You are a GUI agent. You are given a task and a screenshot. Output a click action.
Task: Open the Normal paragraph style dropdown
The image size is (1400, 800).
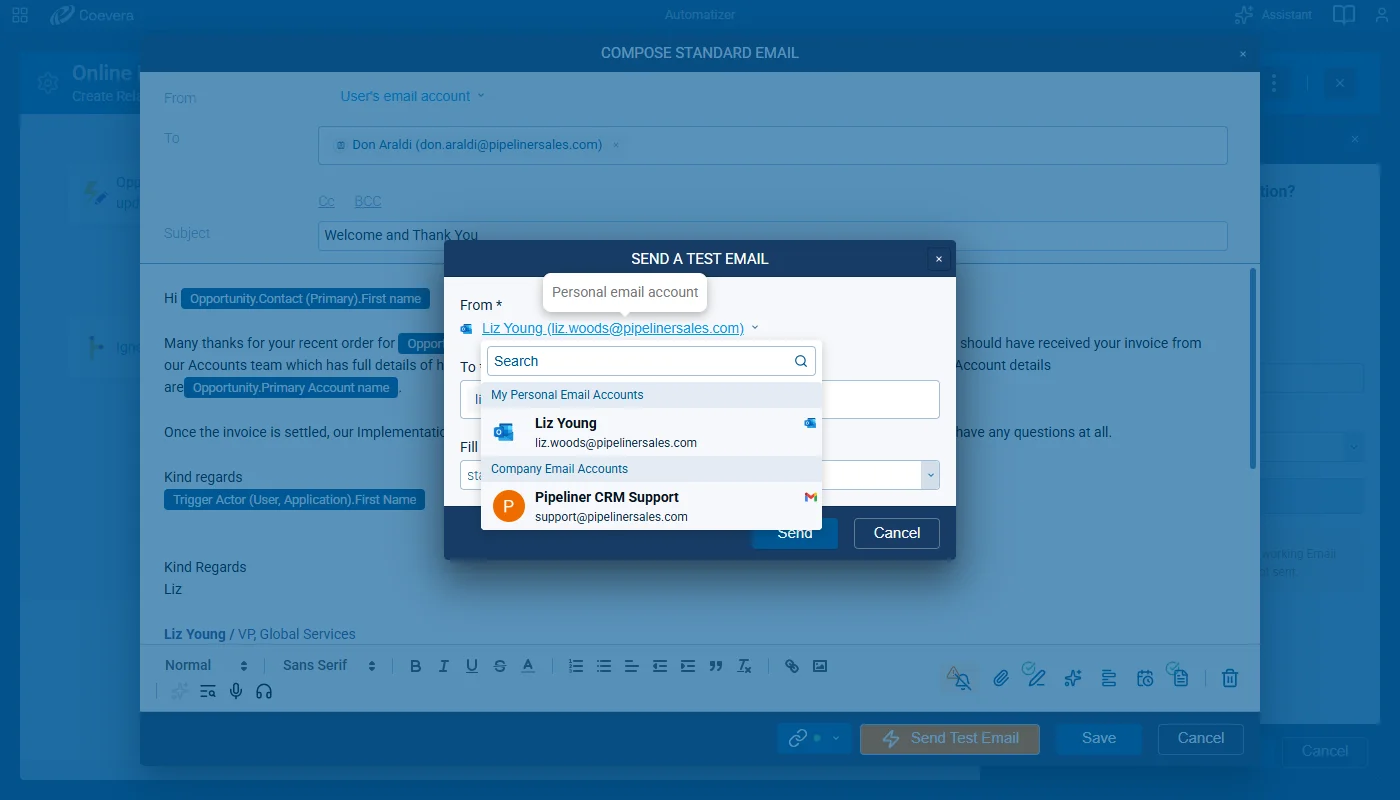207,666
